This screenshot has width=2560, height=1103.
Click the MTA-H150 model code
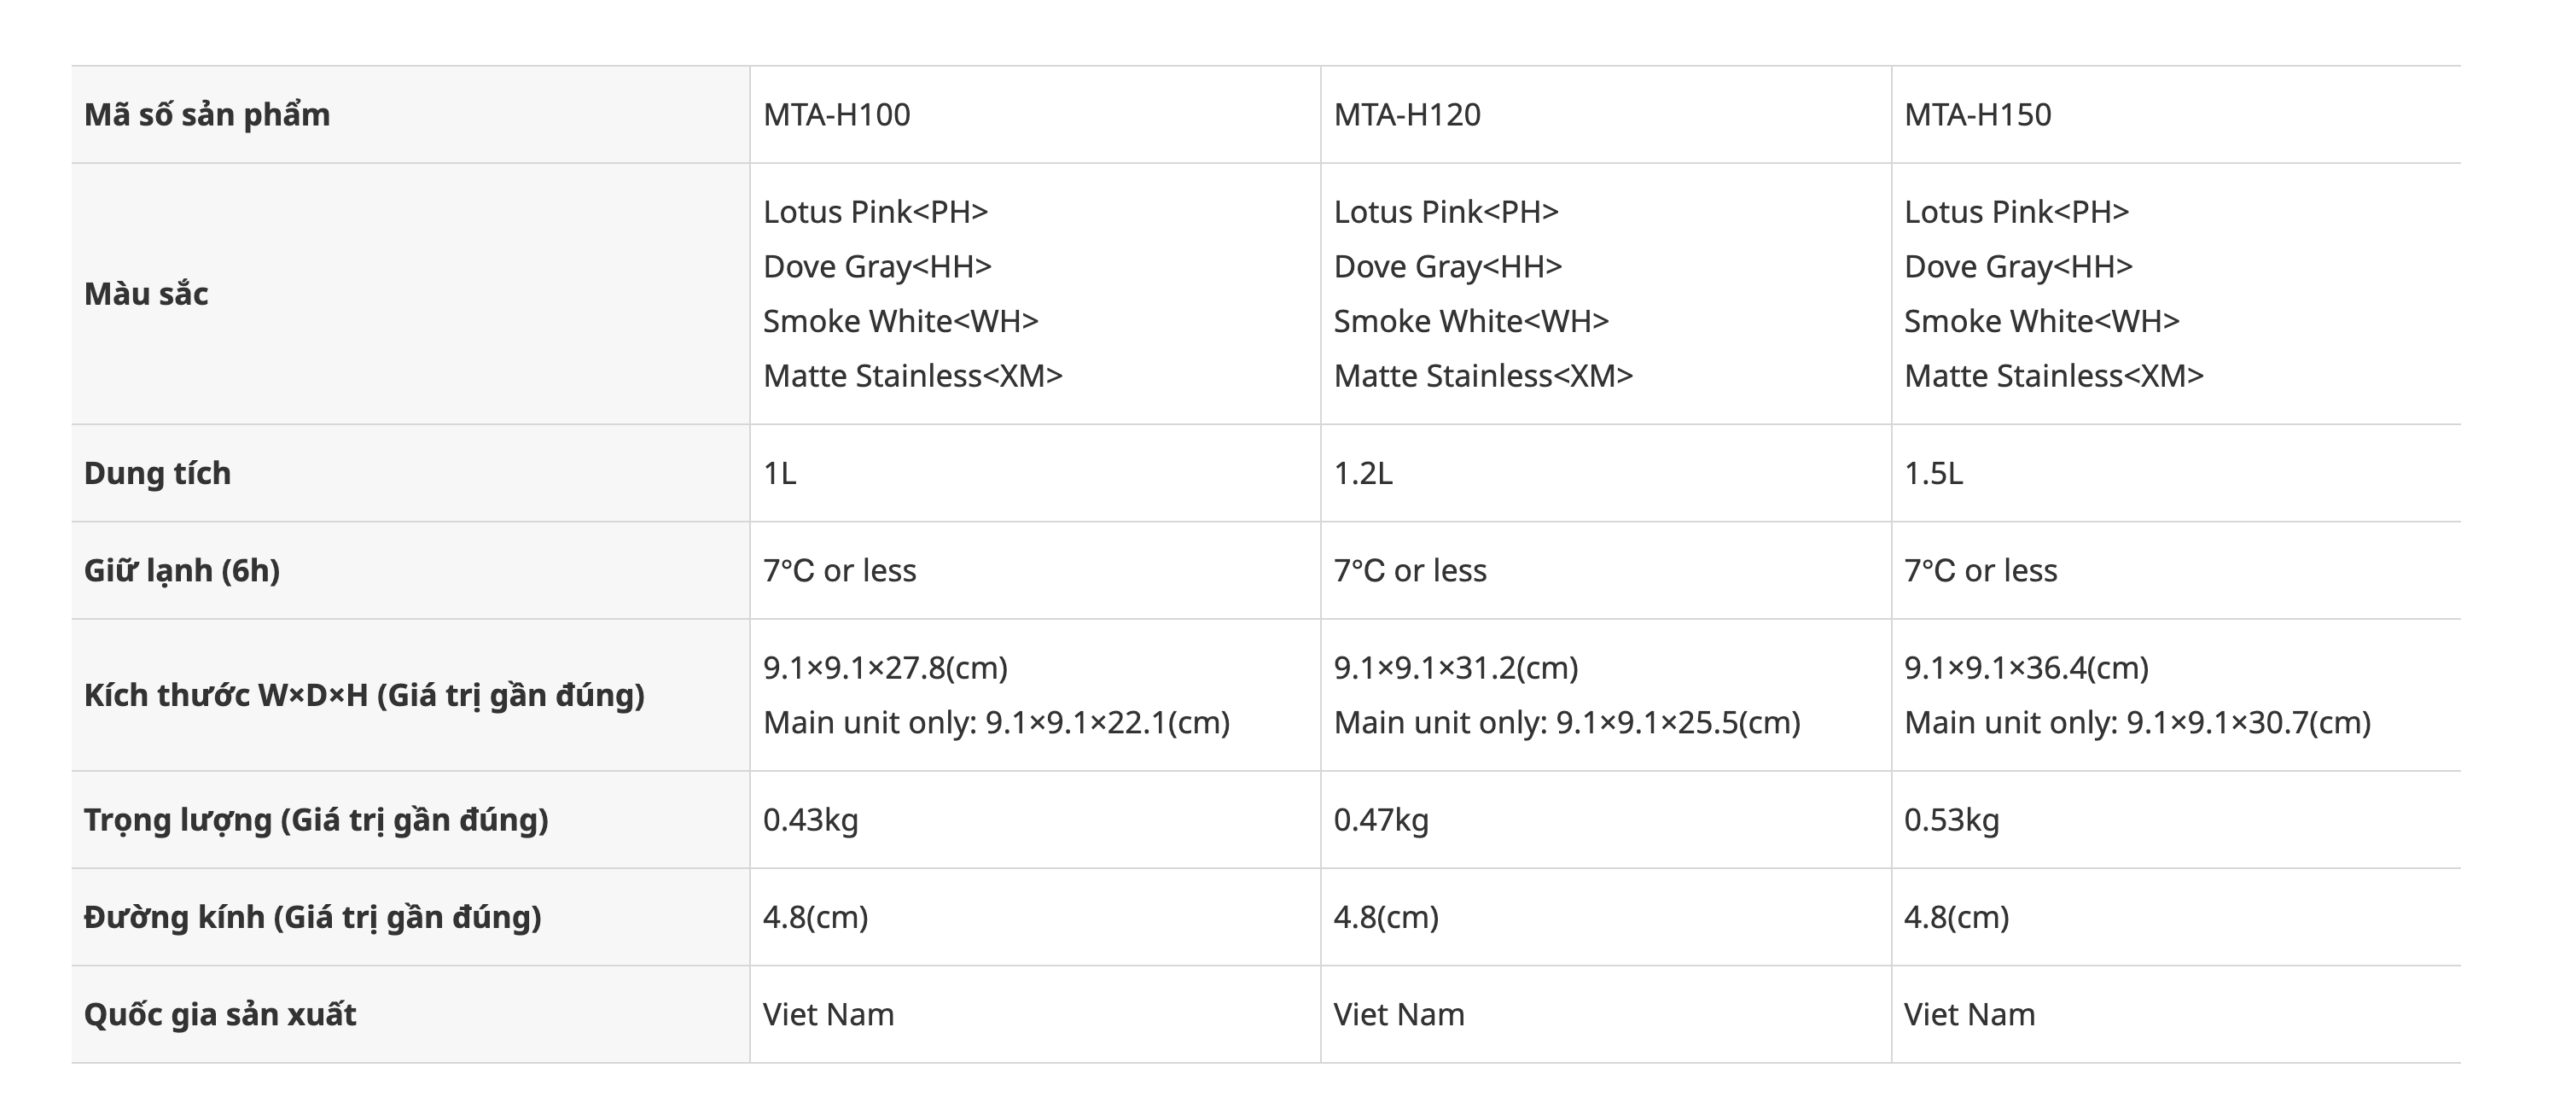pos(1977,115)
